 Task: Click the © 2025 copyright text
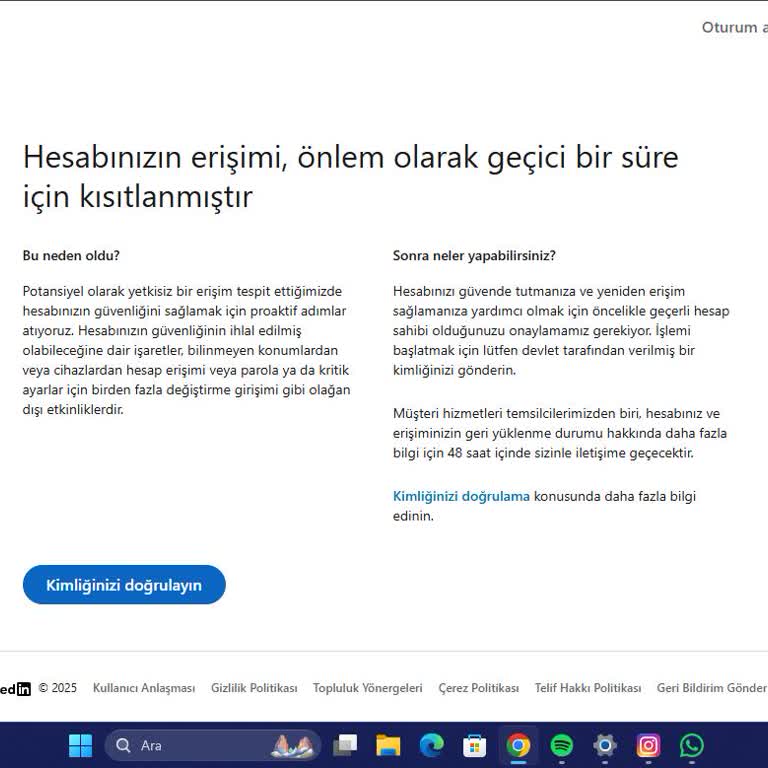(x=58, y=688)
